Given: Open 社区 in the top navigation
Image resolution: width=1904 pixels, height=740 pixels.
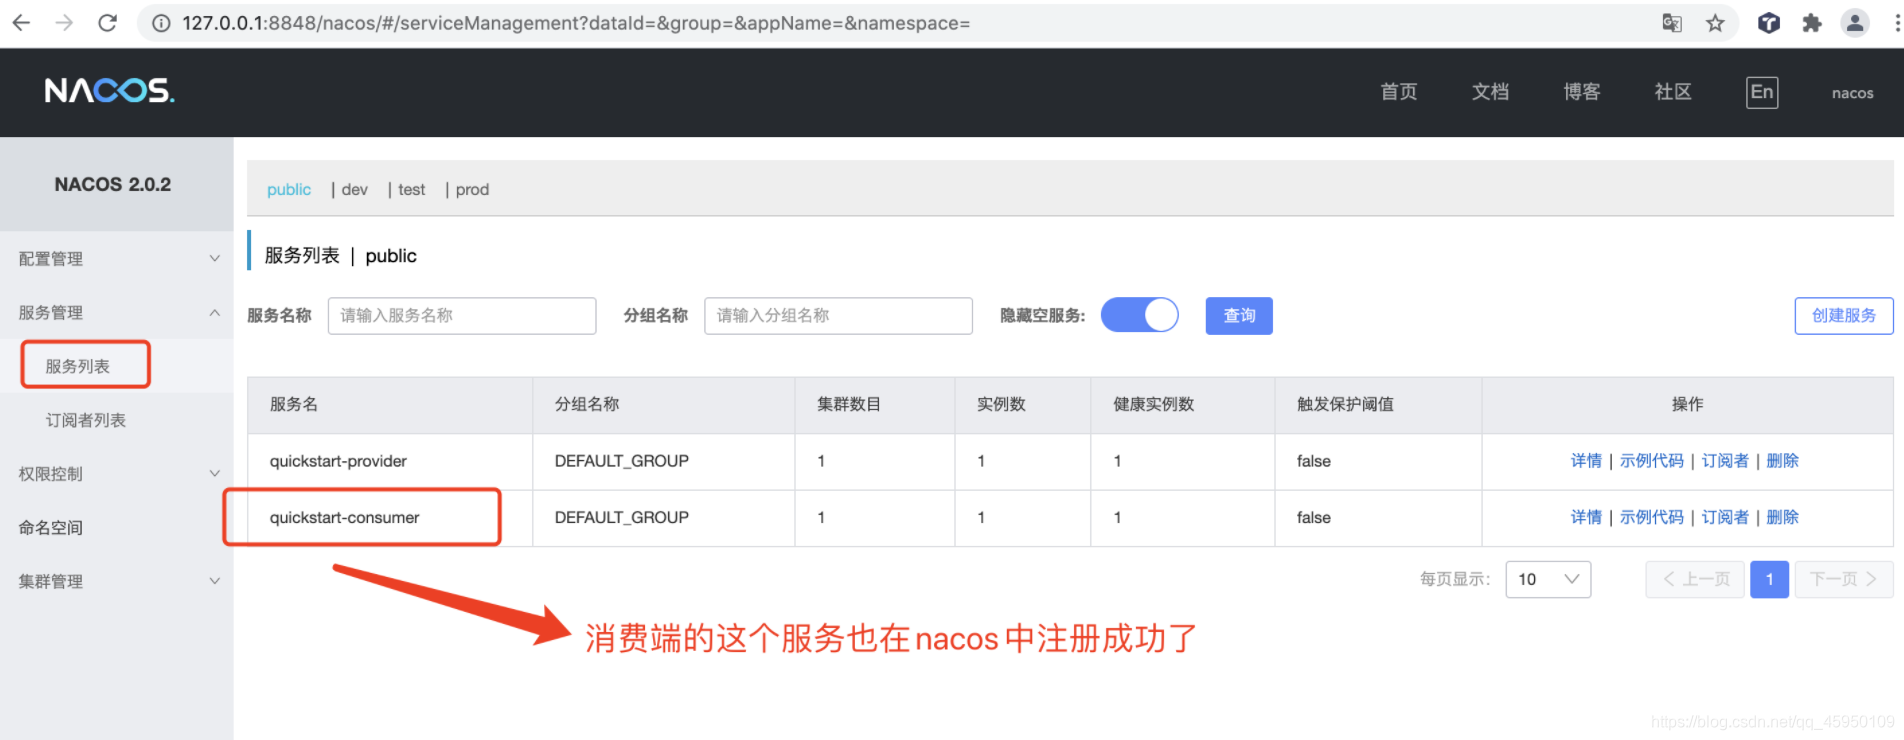Looking at the screenshot, I should point(1673,92).
